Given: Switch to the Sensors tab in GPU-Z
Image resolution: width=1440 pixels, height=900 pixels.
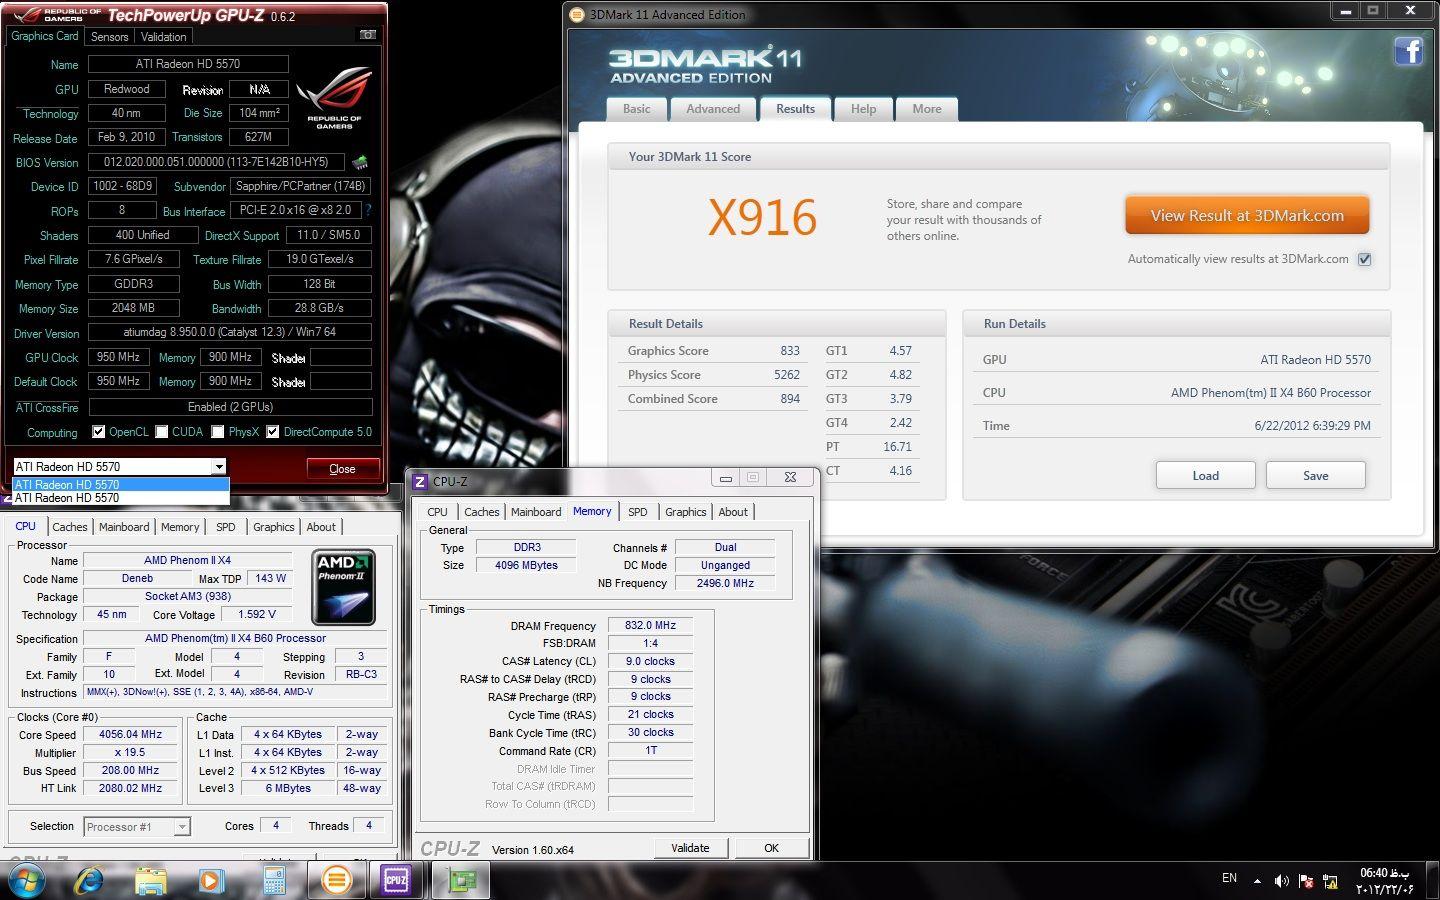Looking at the screenshot, I should click(x=109, y=37).
